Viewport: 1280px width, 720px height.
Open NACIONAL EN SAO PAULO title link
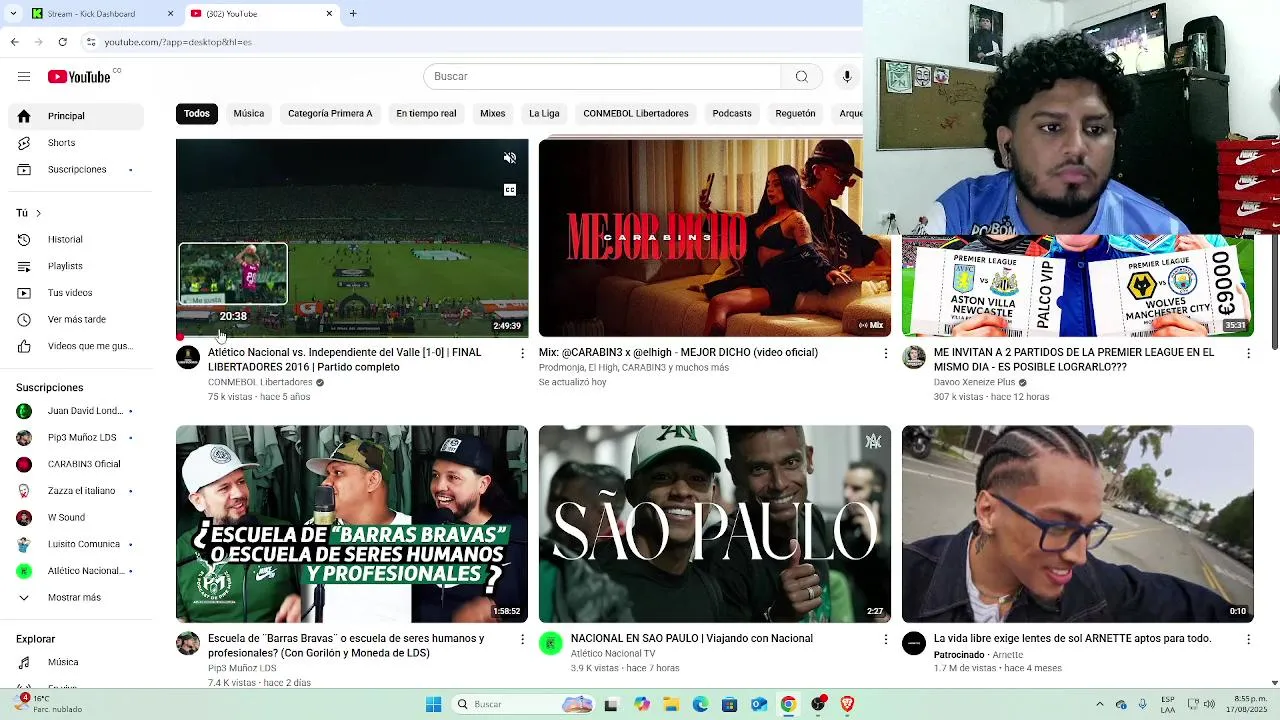[692, 639]
